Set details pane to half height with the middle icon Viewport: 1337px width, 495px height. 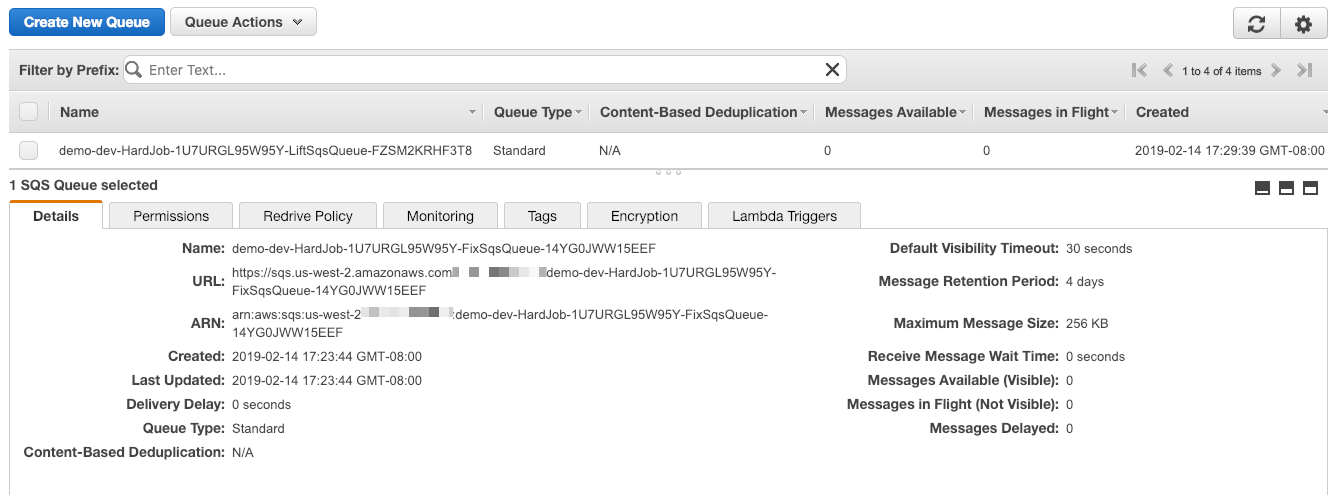[1286, 188]
